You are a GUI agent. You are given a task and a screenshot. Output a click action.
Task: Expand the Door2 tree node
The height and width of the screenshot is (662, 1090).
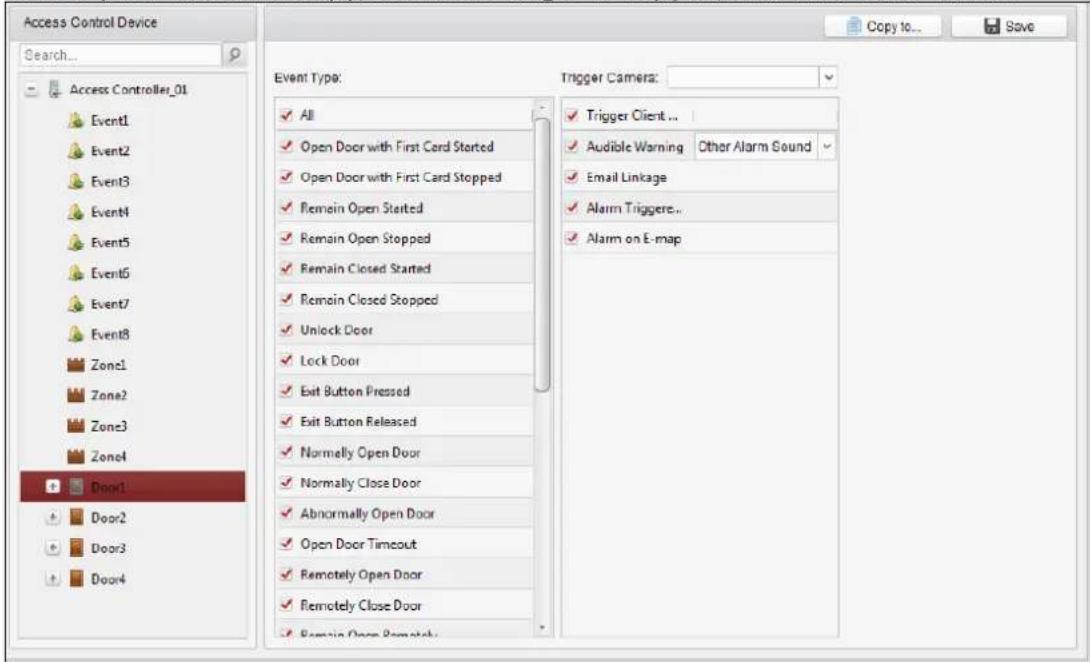pos(53,517)
